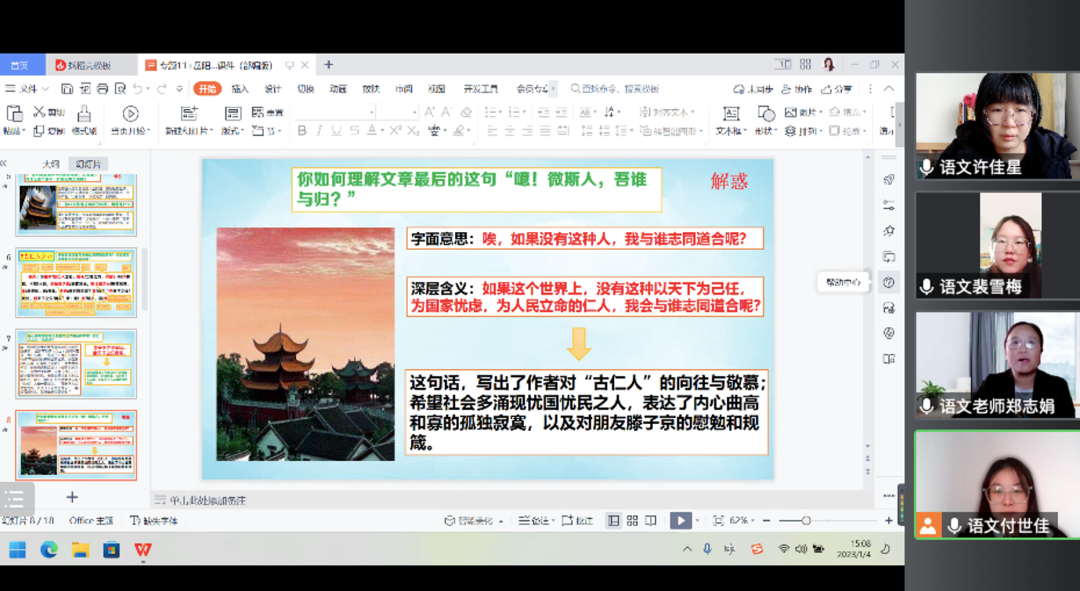
Task: Click the Comments (批注) button in status bar
Action: point(577,521)
